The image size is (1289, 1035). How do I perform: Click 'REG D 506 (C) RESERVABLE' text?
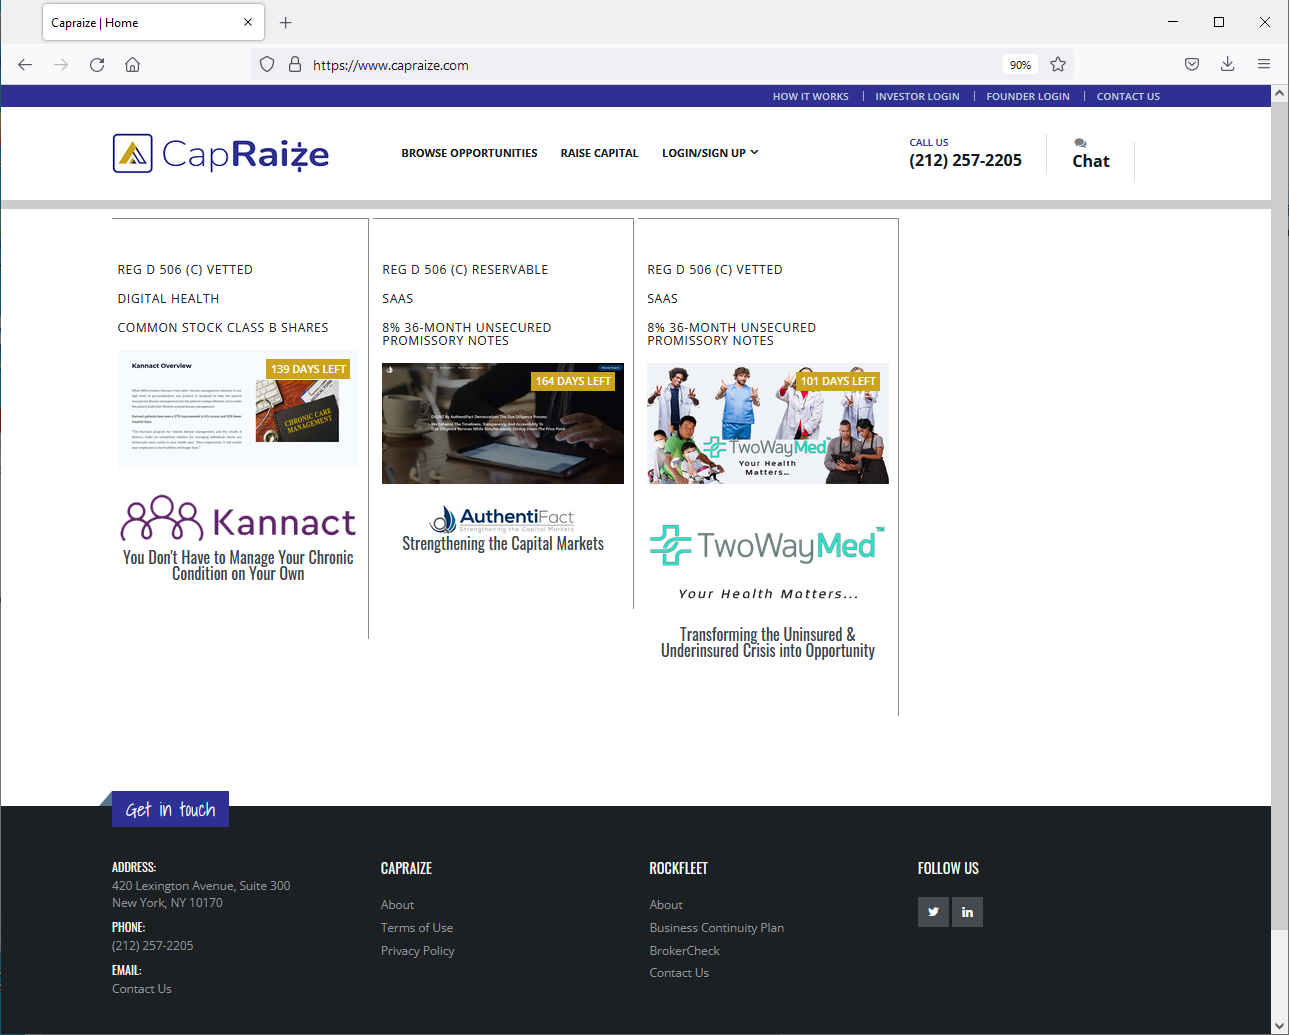(x=465, y=270)
